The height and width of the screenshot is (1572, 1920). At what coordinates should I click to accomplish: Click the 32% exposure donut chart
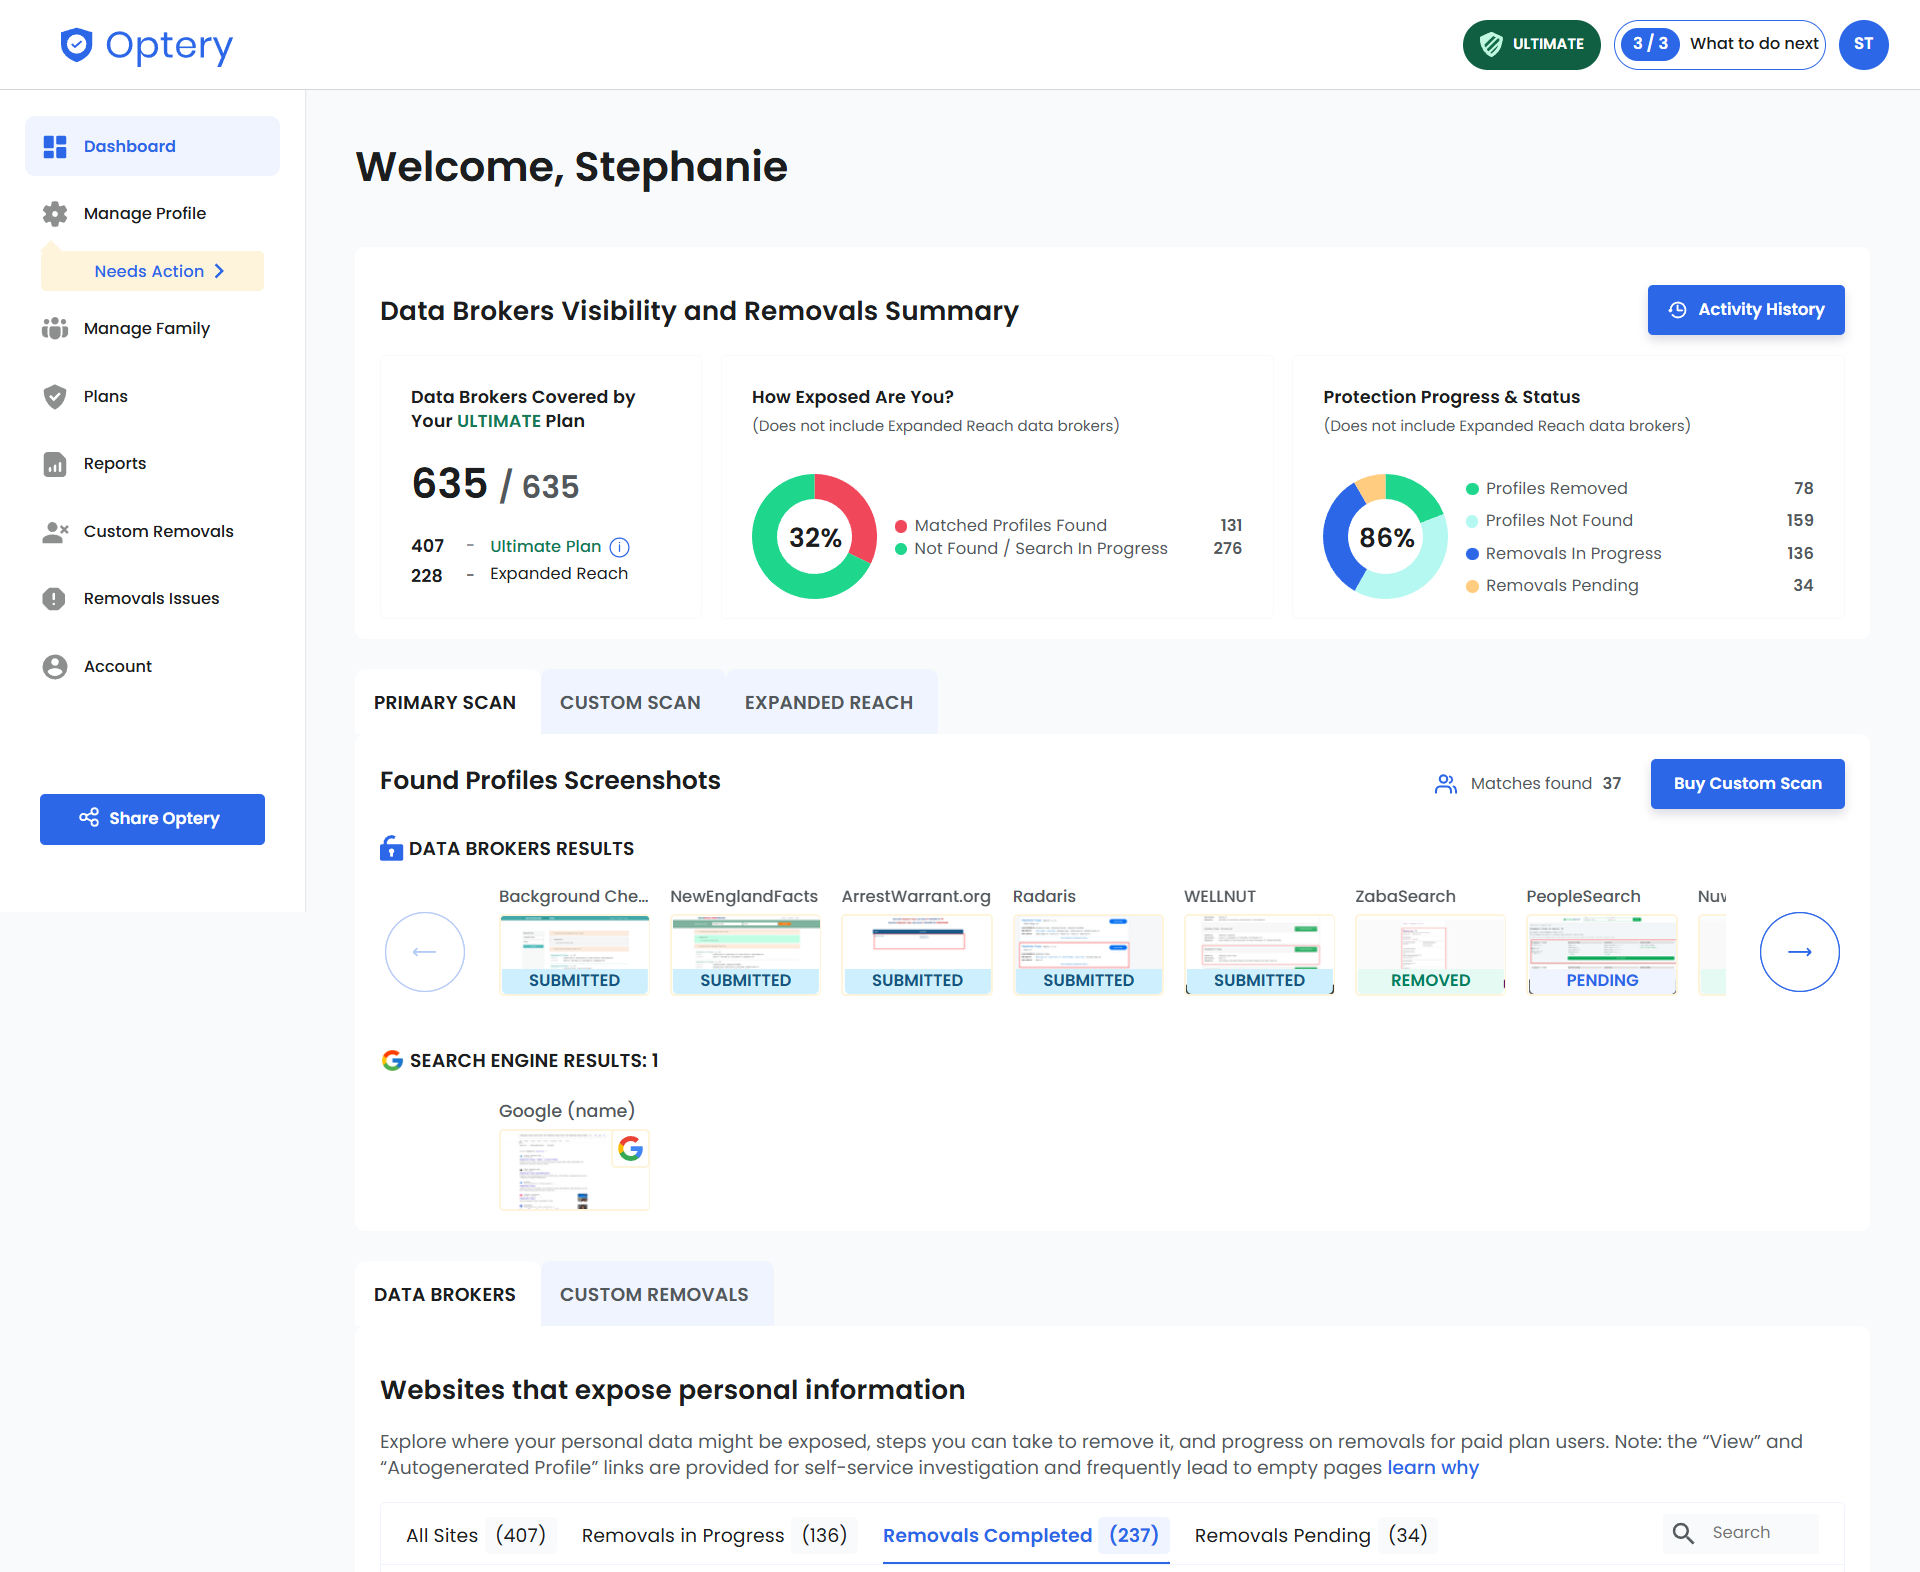coord(815,537)
